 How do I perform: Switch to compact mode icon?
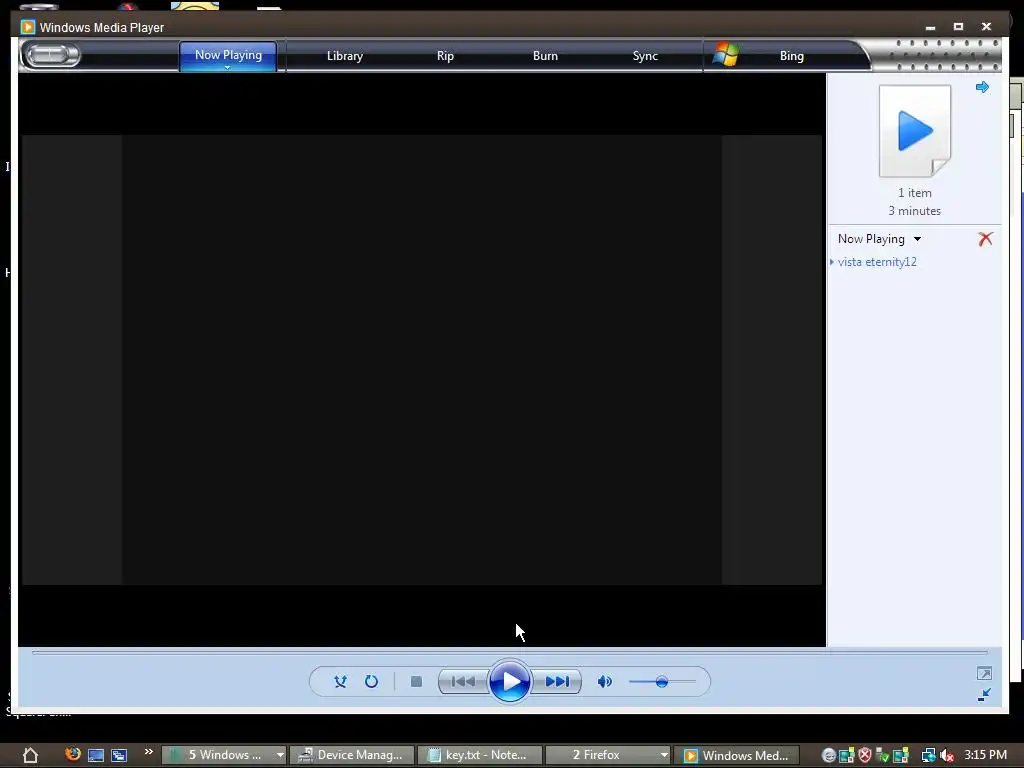(984, 695)
